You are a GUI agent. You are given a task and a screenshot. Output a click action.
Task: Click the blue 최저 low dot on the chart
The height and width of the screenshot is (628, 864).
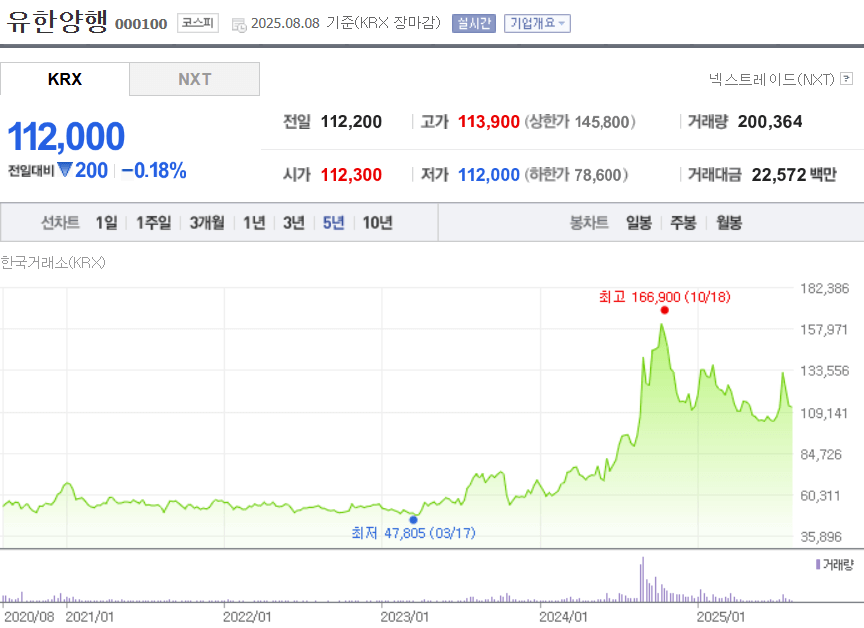click(413, 519)
